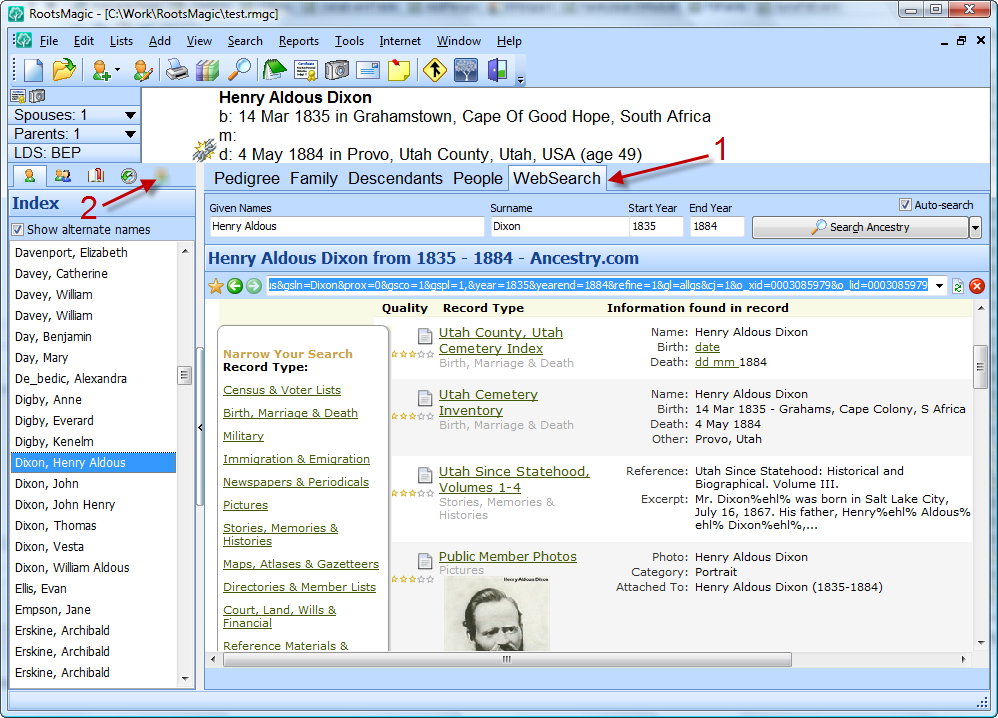Open Search Ancestry provider dropdown arrow
Viewport: 998px width, 718px height.
pyautogui.click(x=975, y=227)
